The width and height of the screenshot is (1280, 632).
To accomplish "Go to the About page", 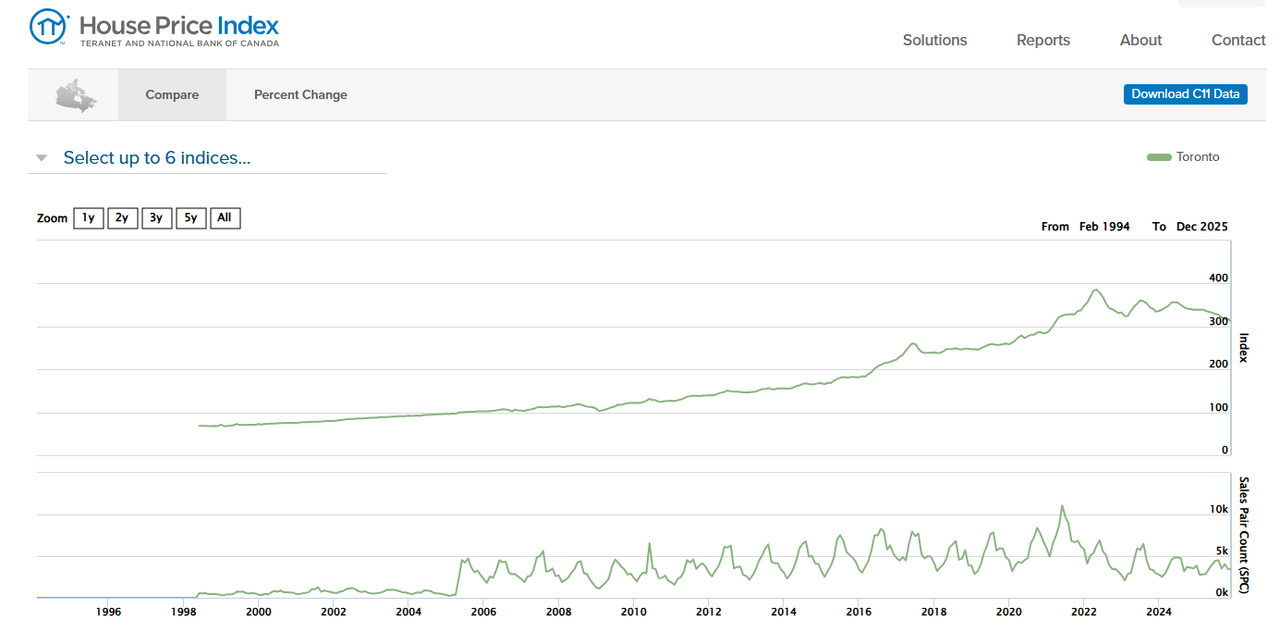I will pyautogui.click(x=1140, y=40).
